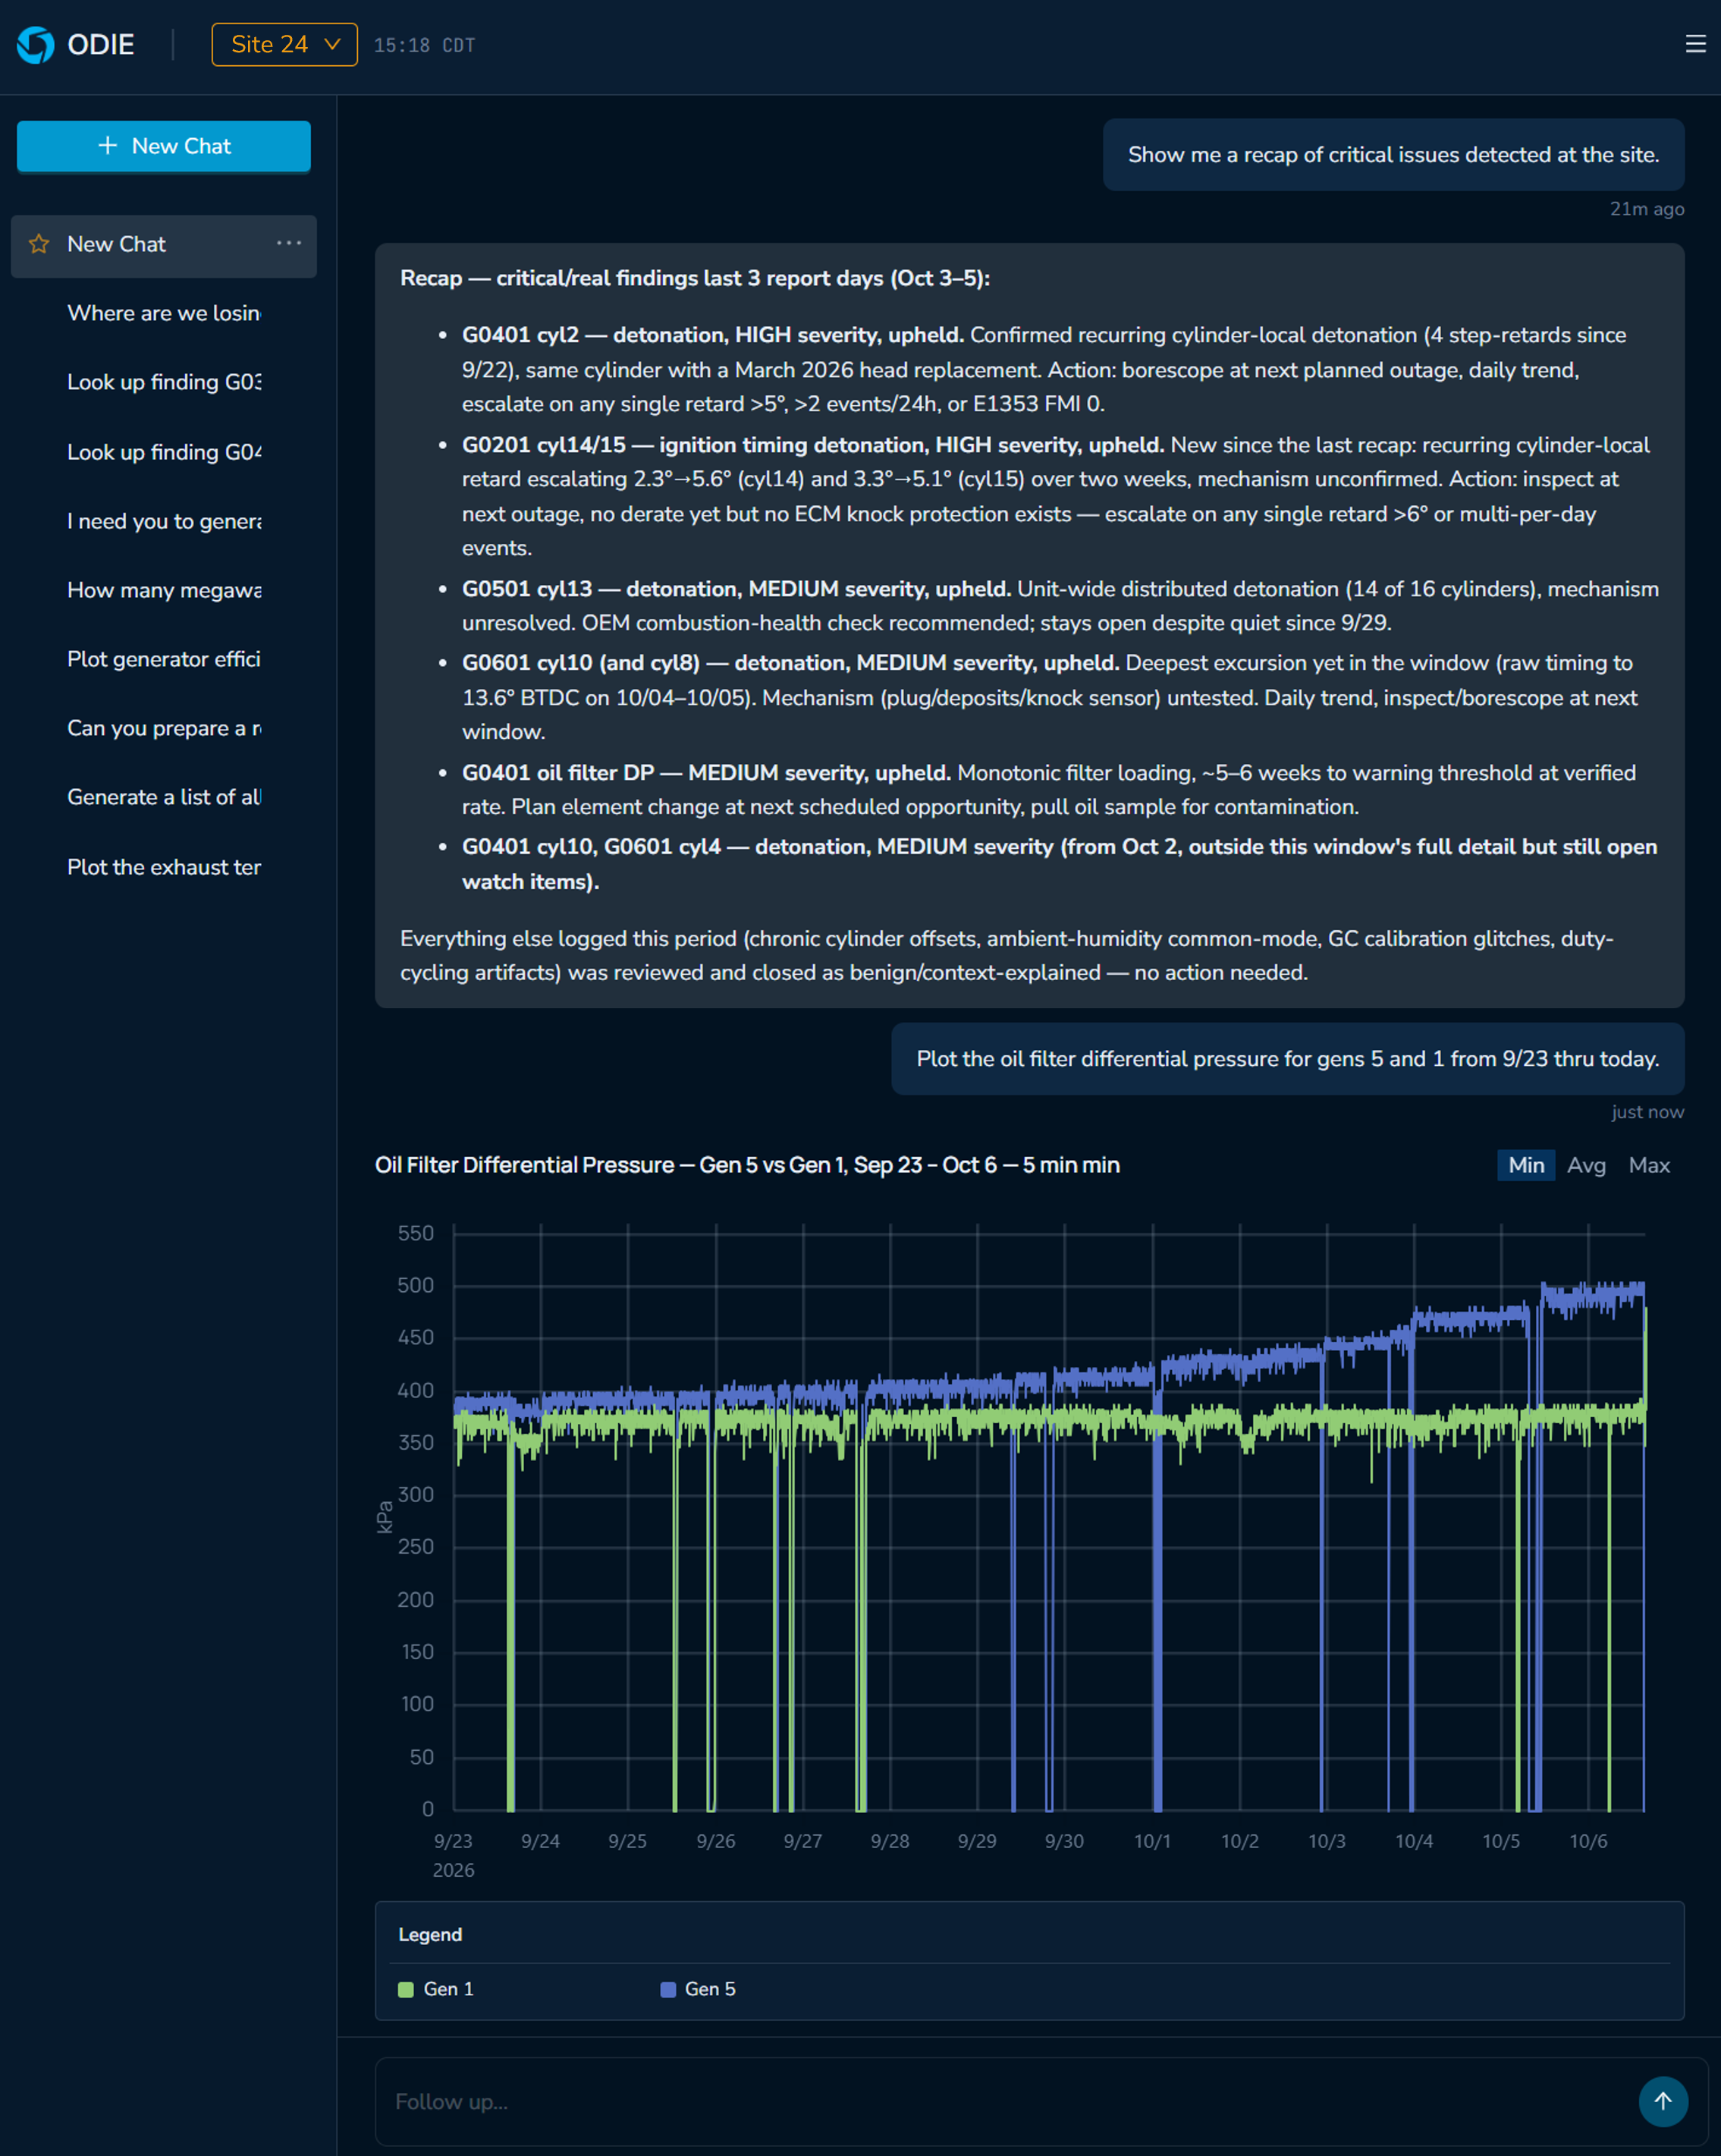Viewport: 1721px width, 2156px height.
Task: Open 'I need you to genera' chat
Action: 164,521
